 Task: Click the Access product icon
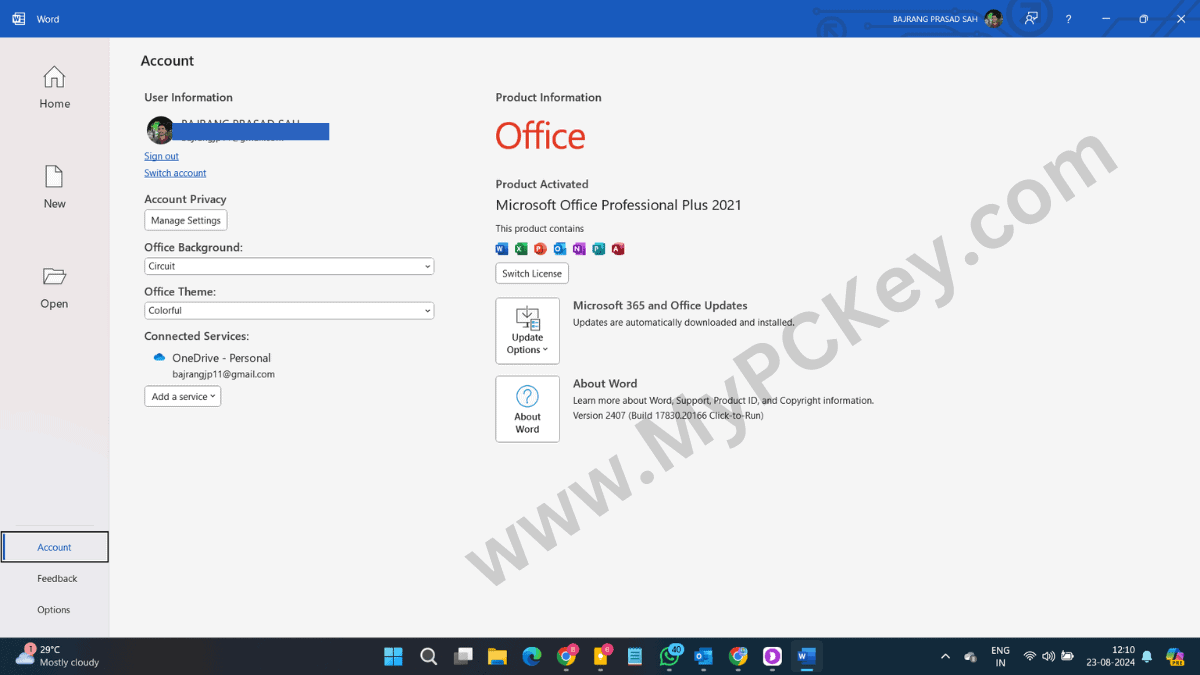click(618, 248)
